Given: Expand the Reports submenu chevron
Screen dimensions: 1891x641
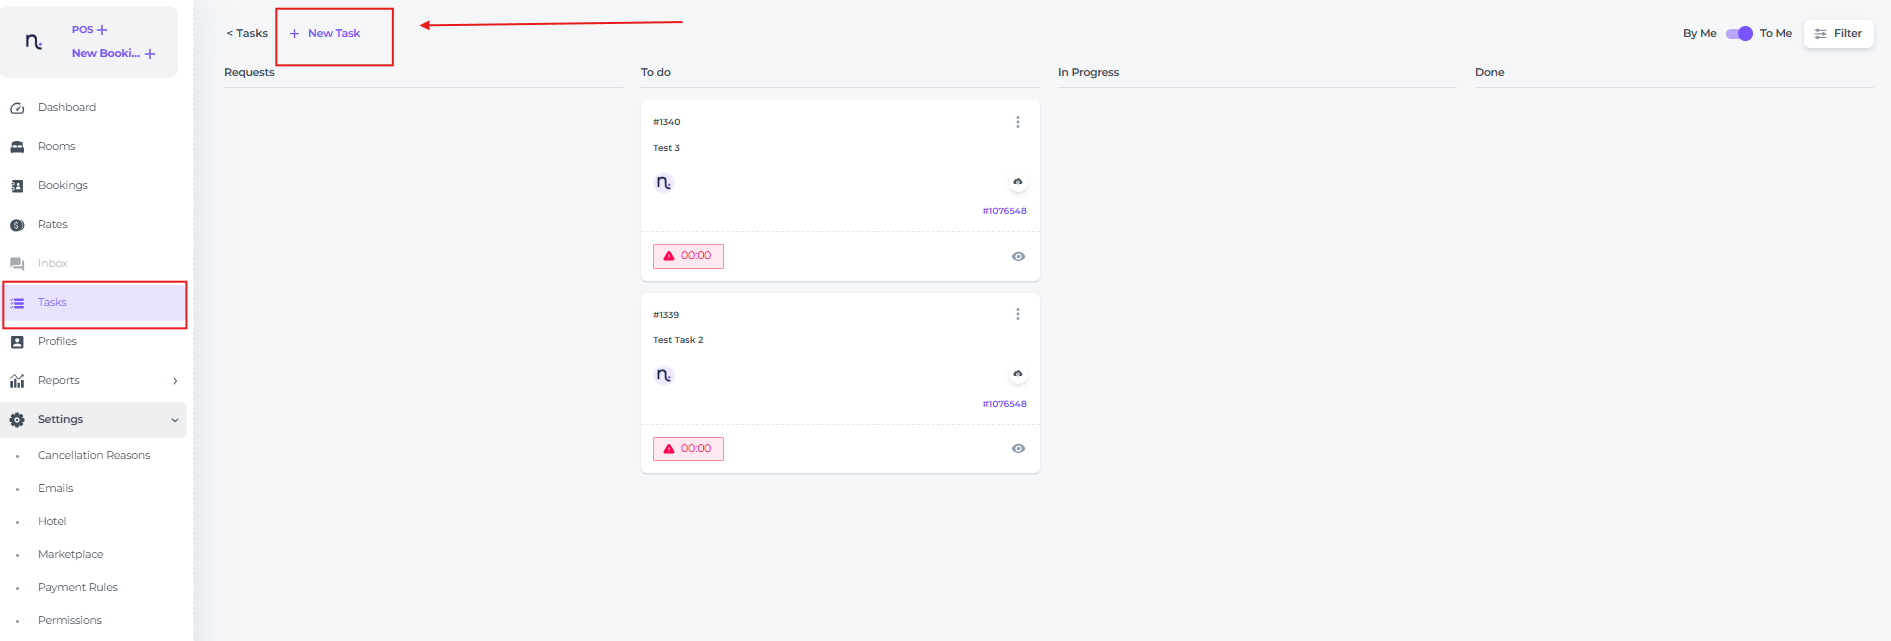Looking at the screenshot, I should coord(175,381).
